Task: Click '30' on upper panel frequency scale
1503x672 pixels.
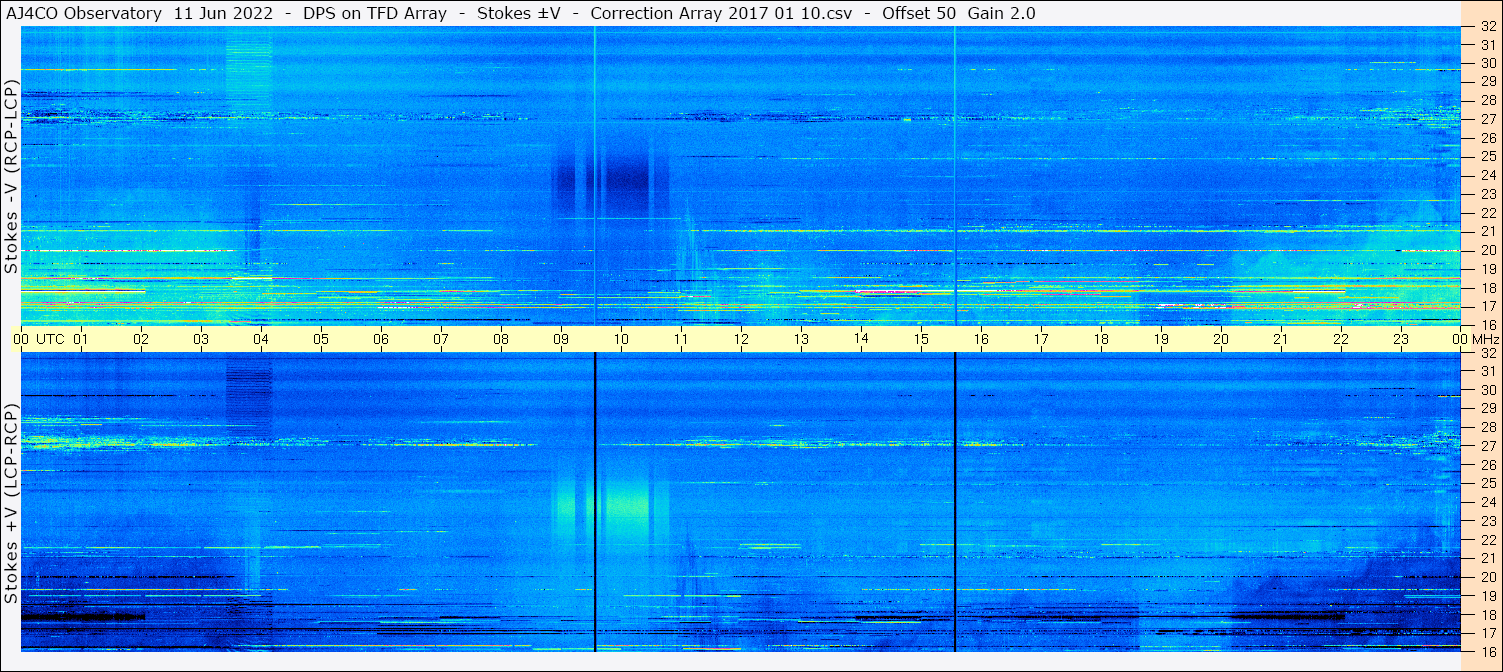Action: (x=1488, y=62)
